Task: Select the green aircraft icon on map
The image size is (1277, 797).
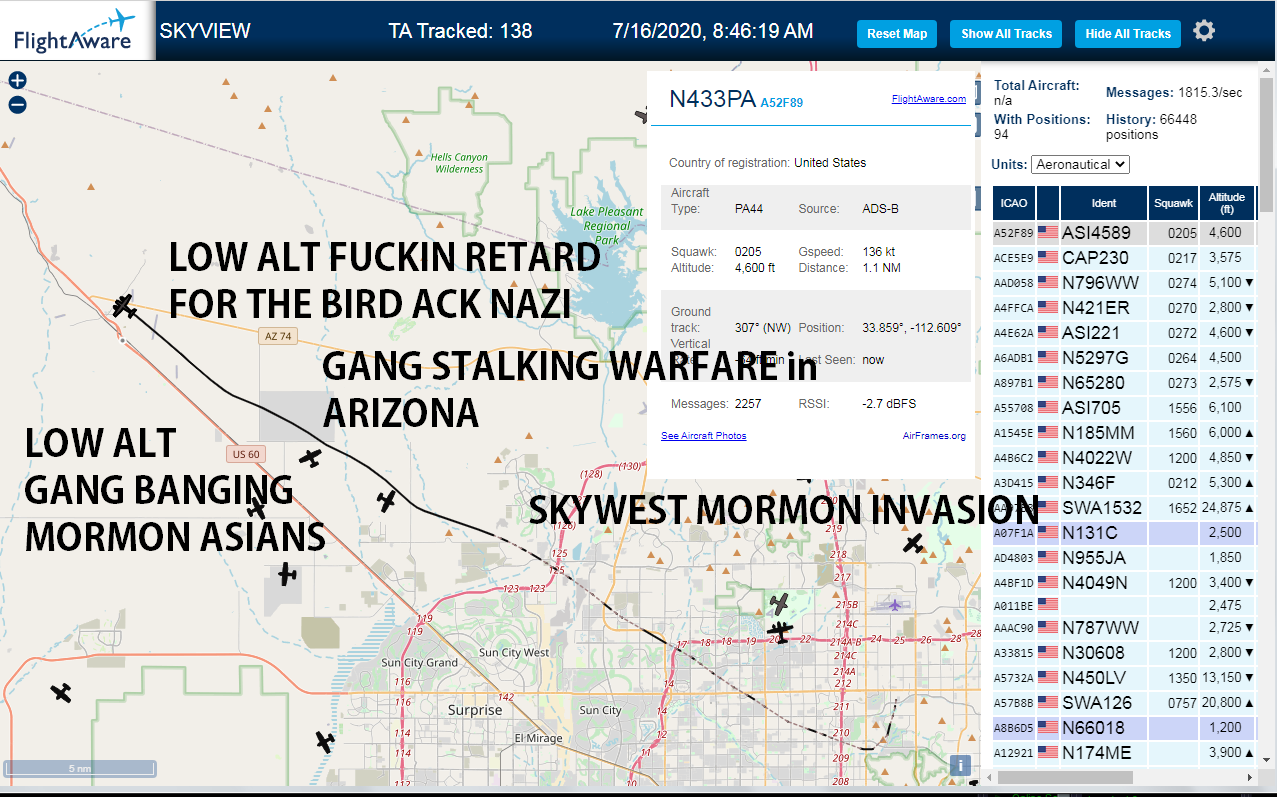Action: (780, 603)
